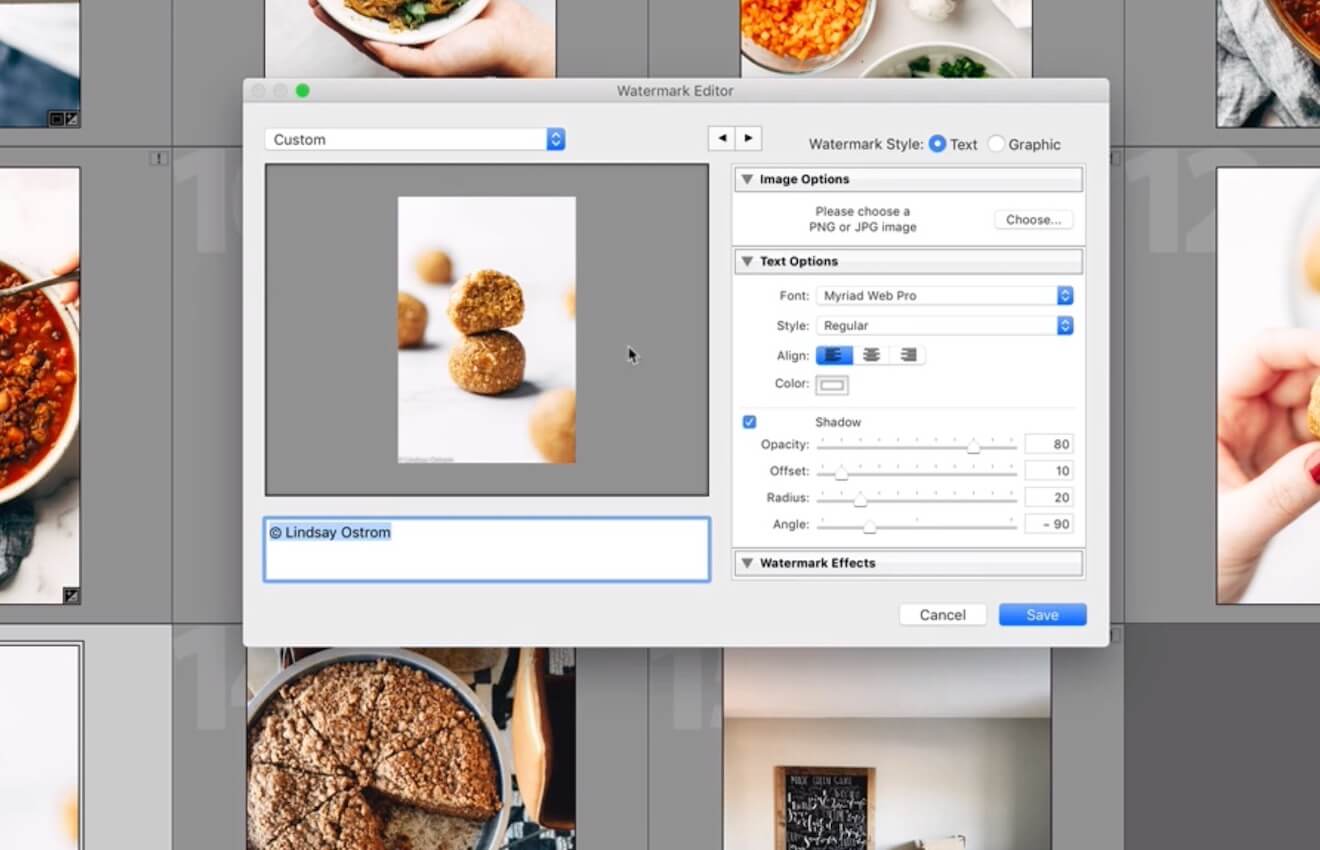Select left text alignment

(x=833, y=355)
